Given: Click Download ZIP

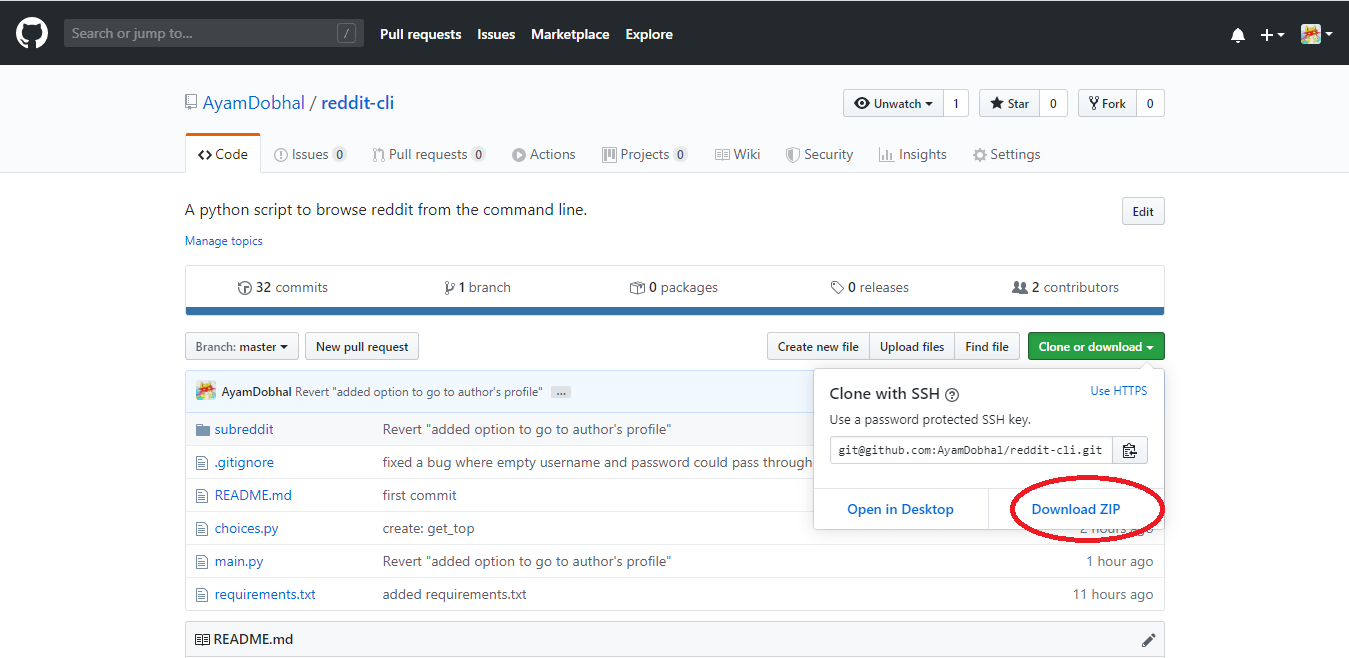Looking at the screenshot, I should coord(1076,509).
